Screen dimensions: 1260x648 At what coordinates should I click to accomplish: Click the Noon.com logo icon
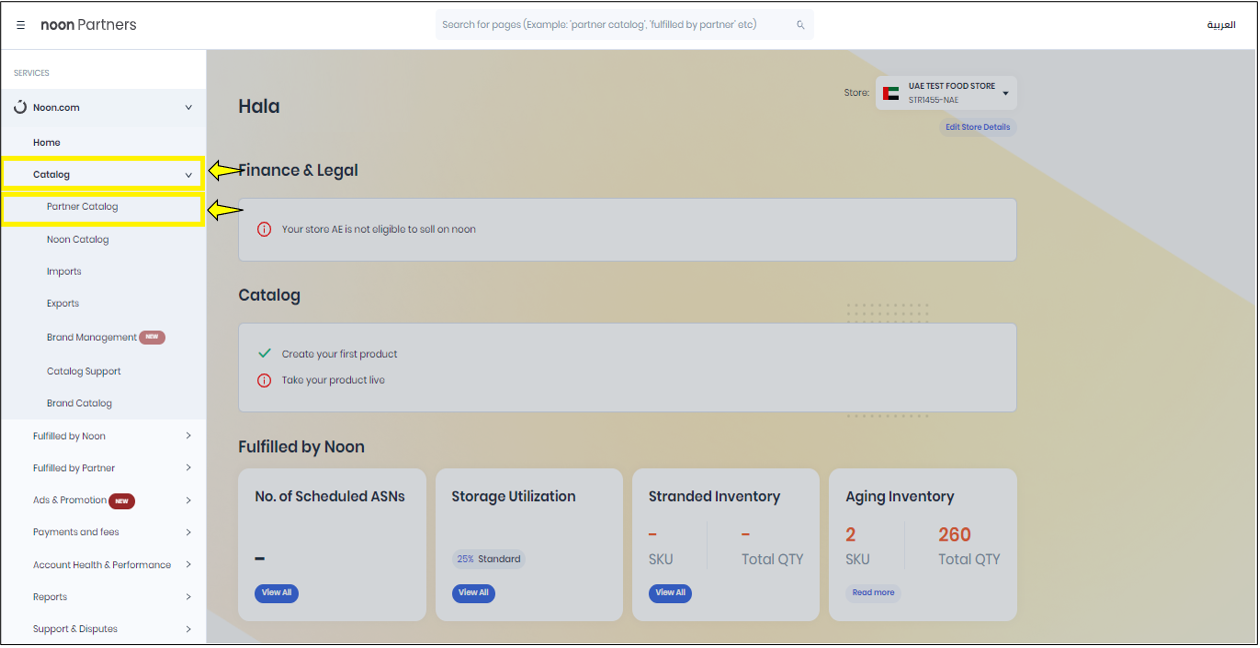click(20, 107)
